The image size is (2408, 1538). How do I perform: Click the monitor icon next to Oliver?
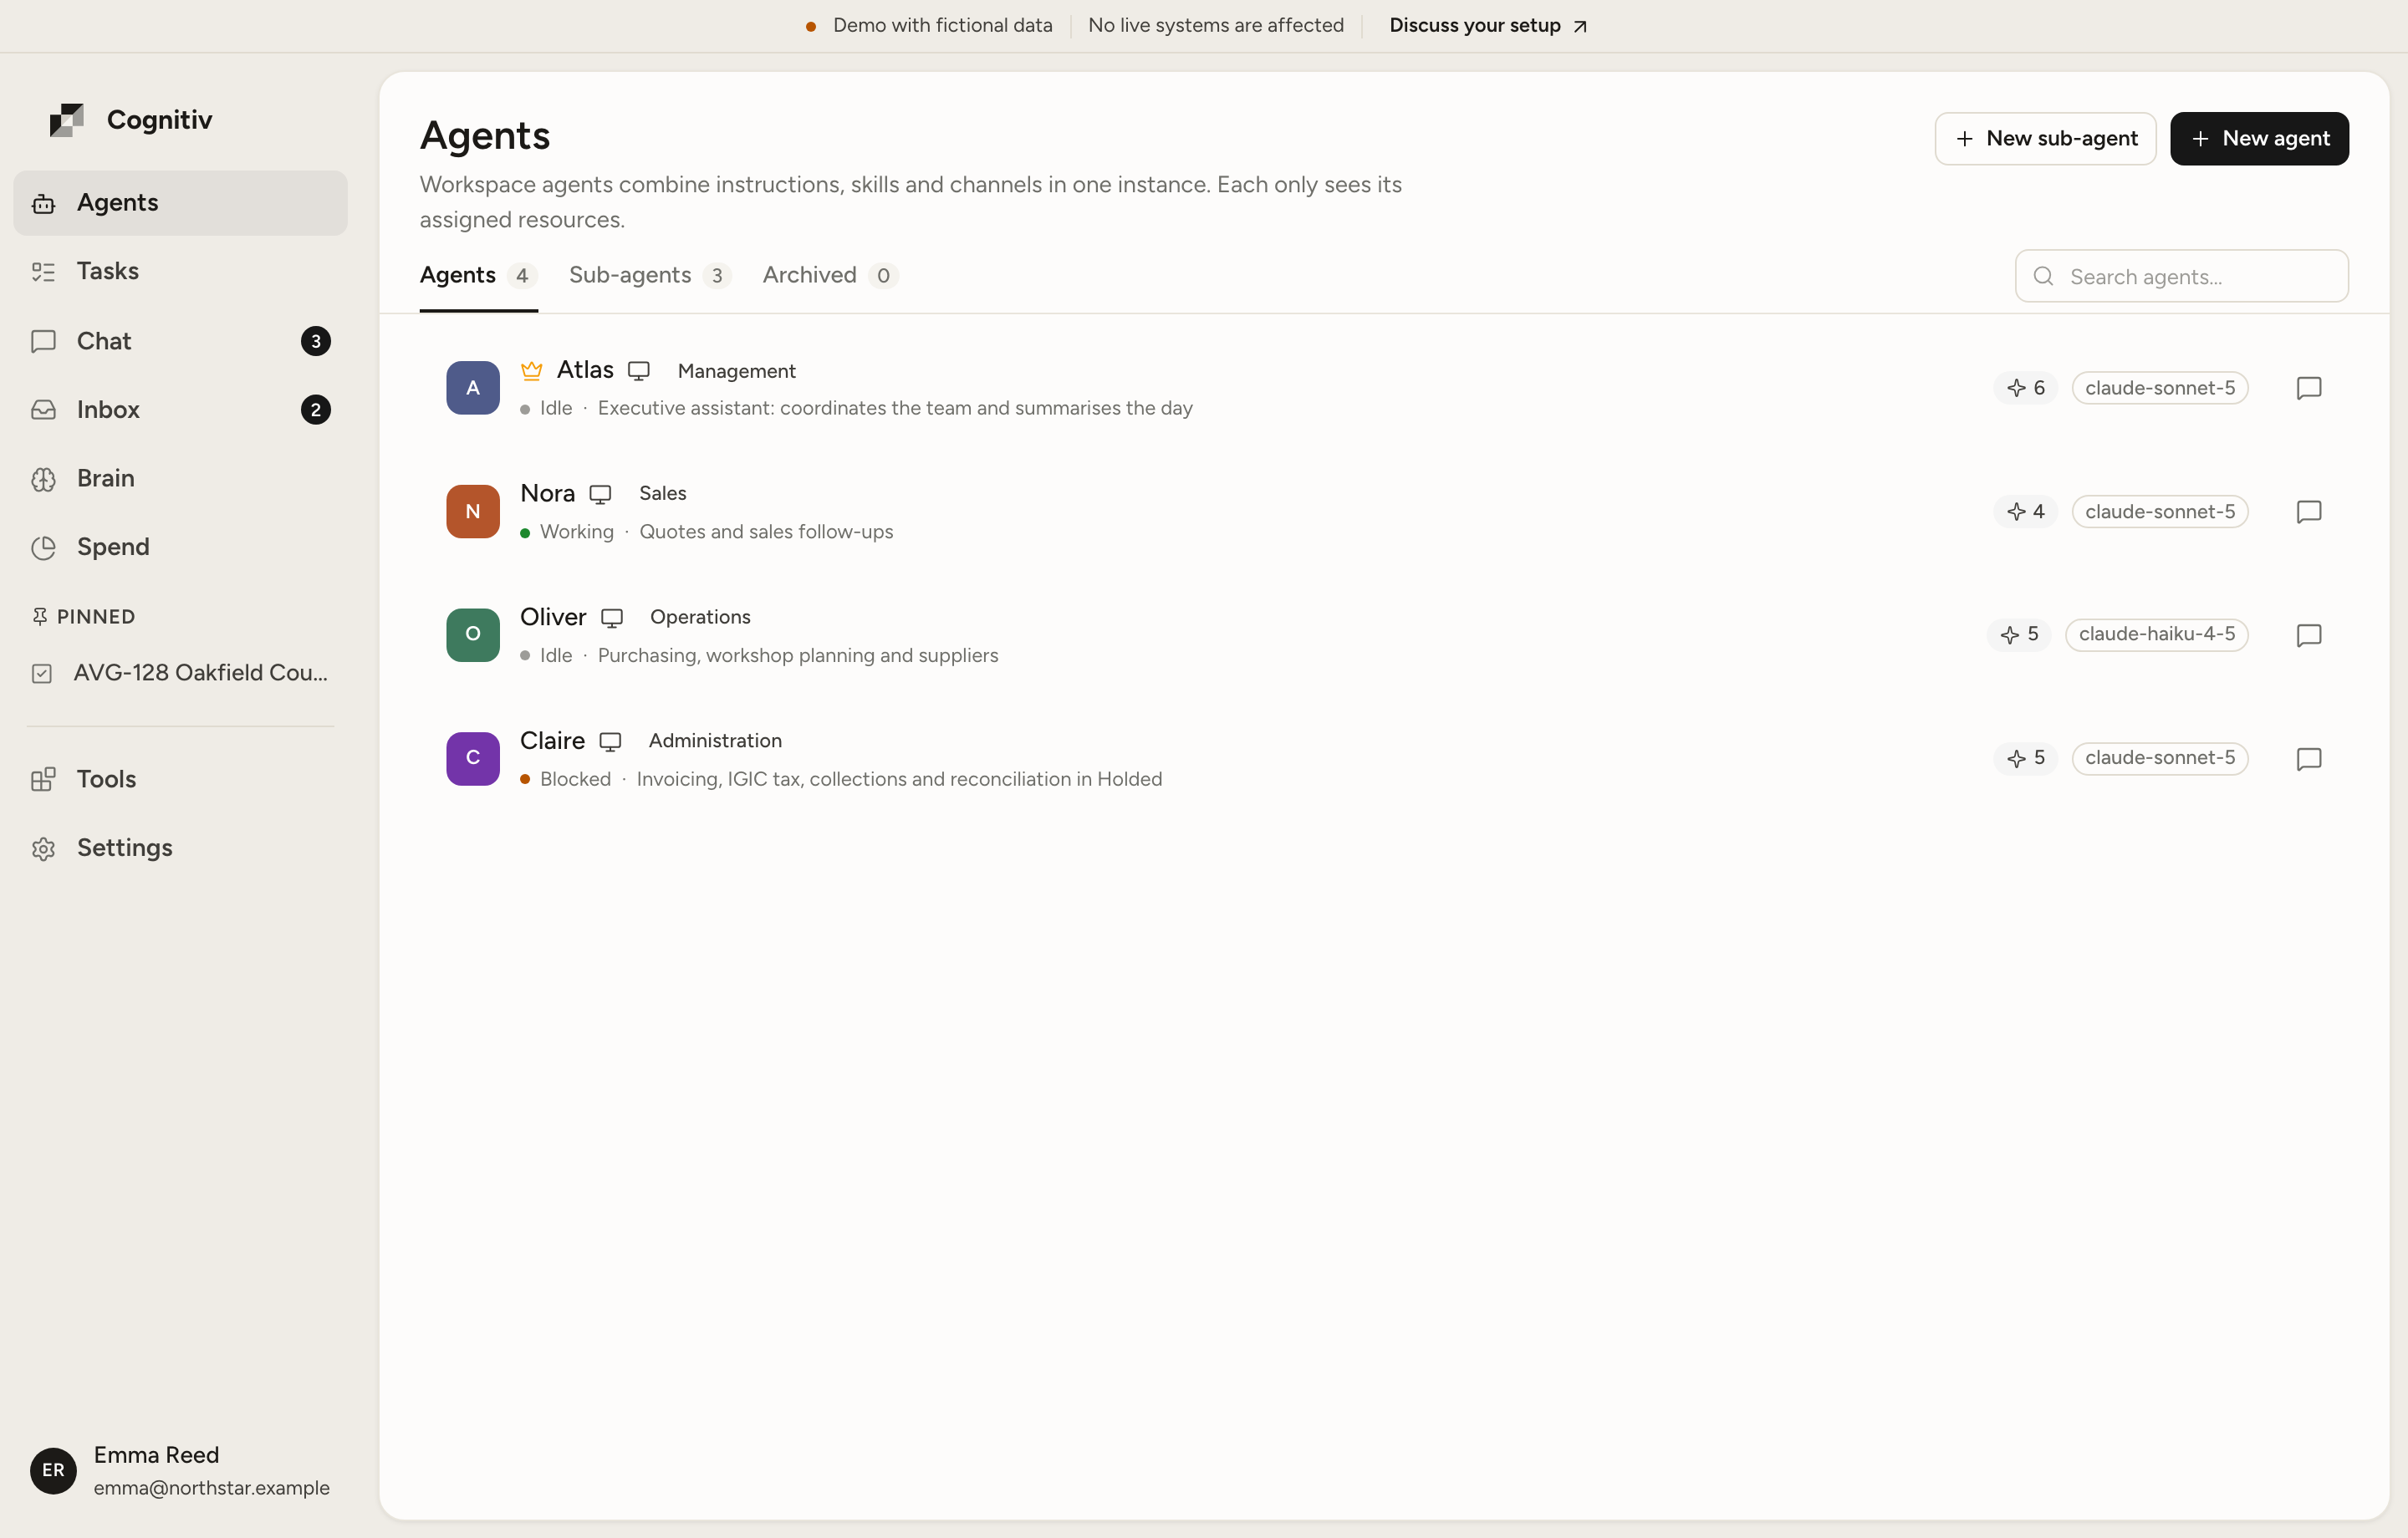click(x=611, y=618)
